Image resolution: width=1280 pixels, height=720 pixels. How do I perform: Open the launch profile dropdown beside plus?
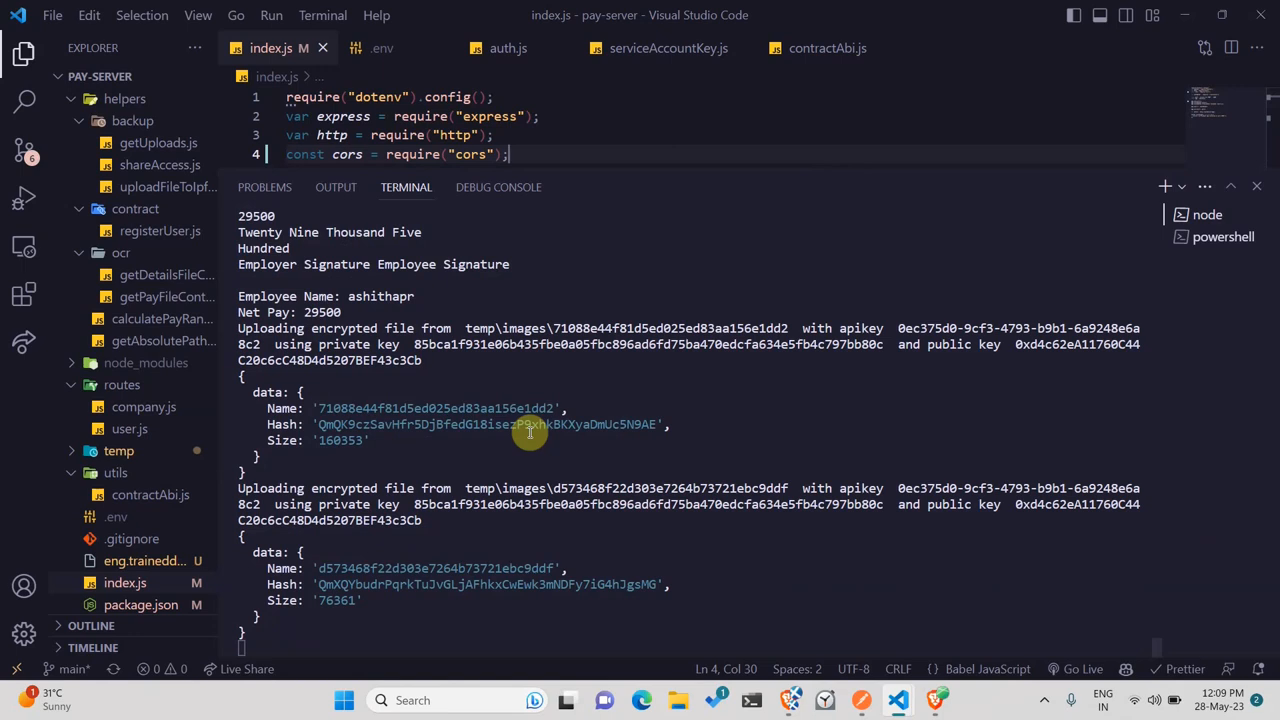(1182, 187)
